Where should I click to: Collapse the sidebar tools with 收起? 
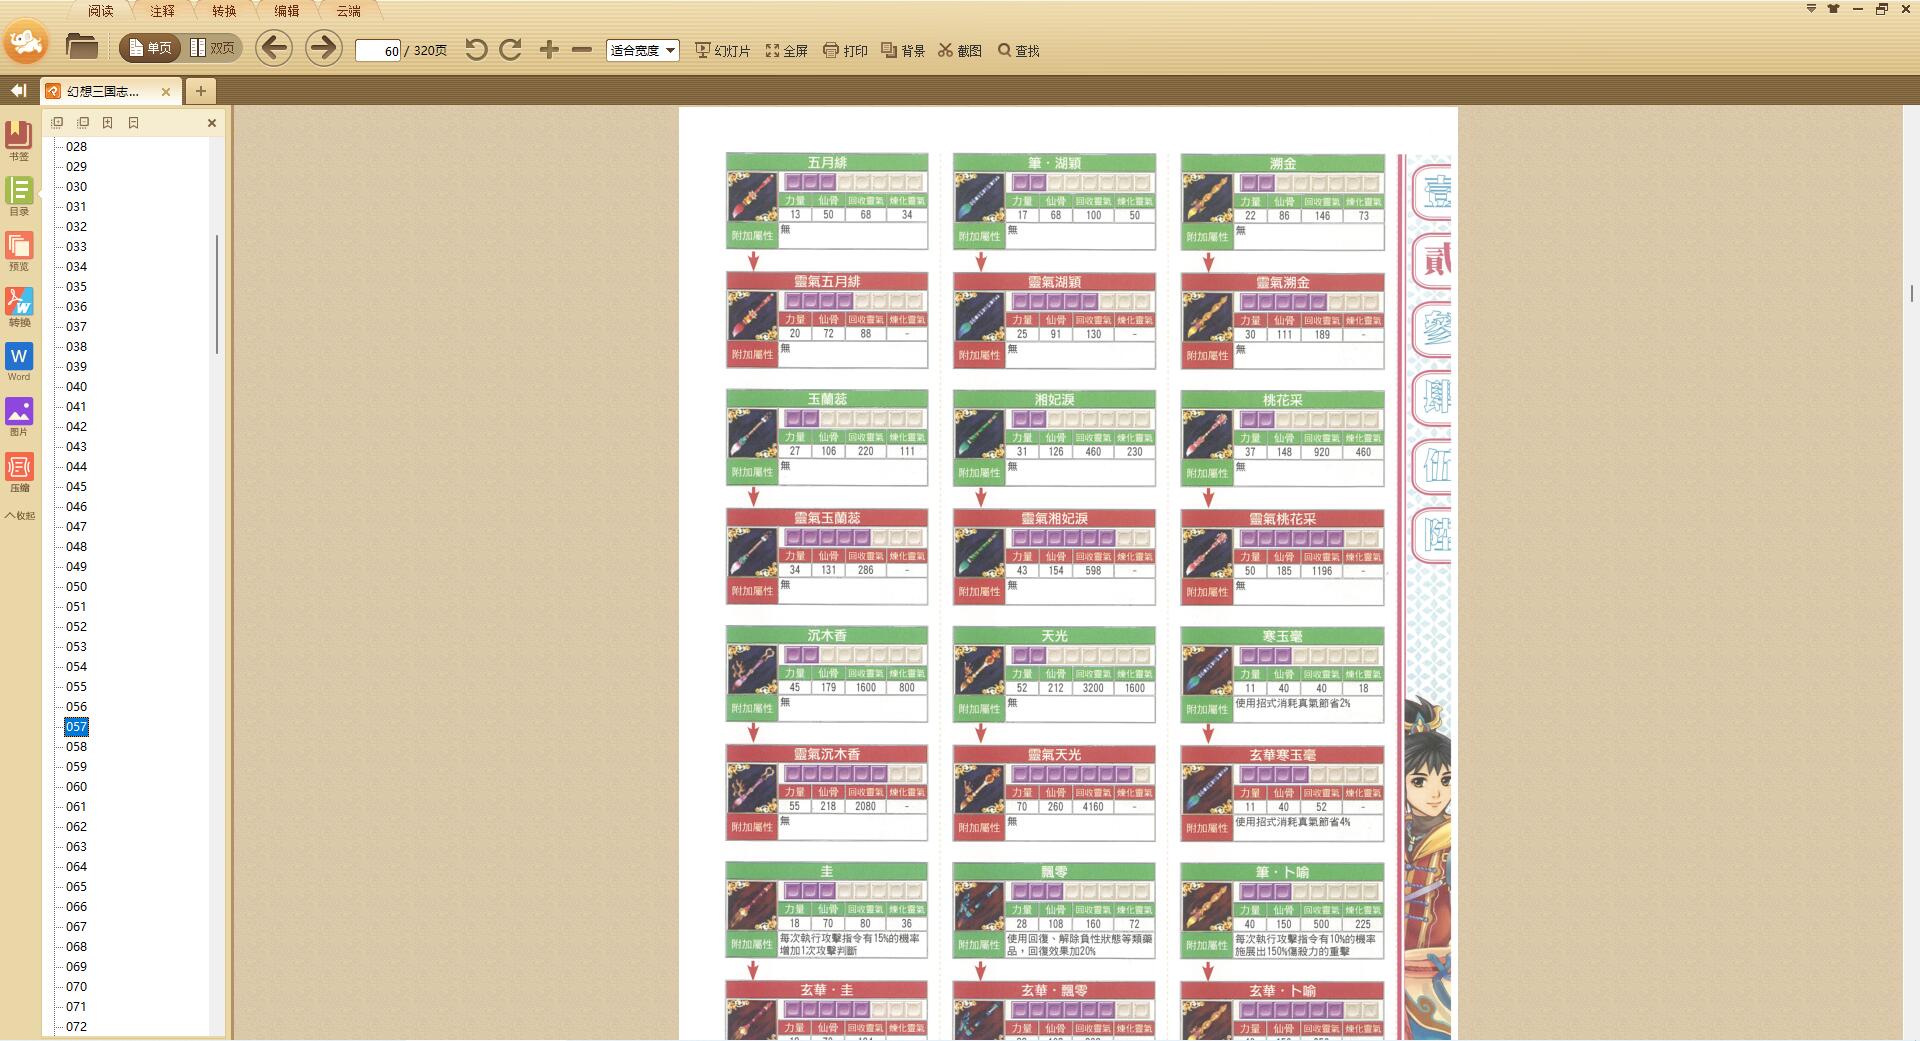pyautogui.click(x=19, y=516)
